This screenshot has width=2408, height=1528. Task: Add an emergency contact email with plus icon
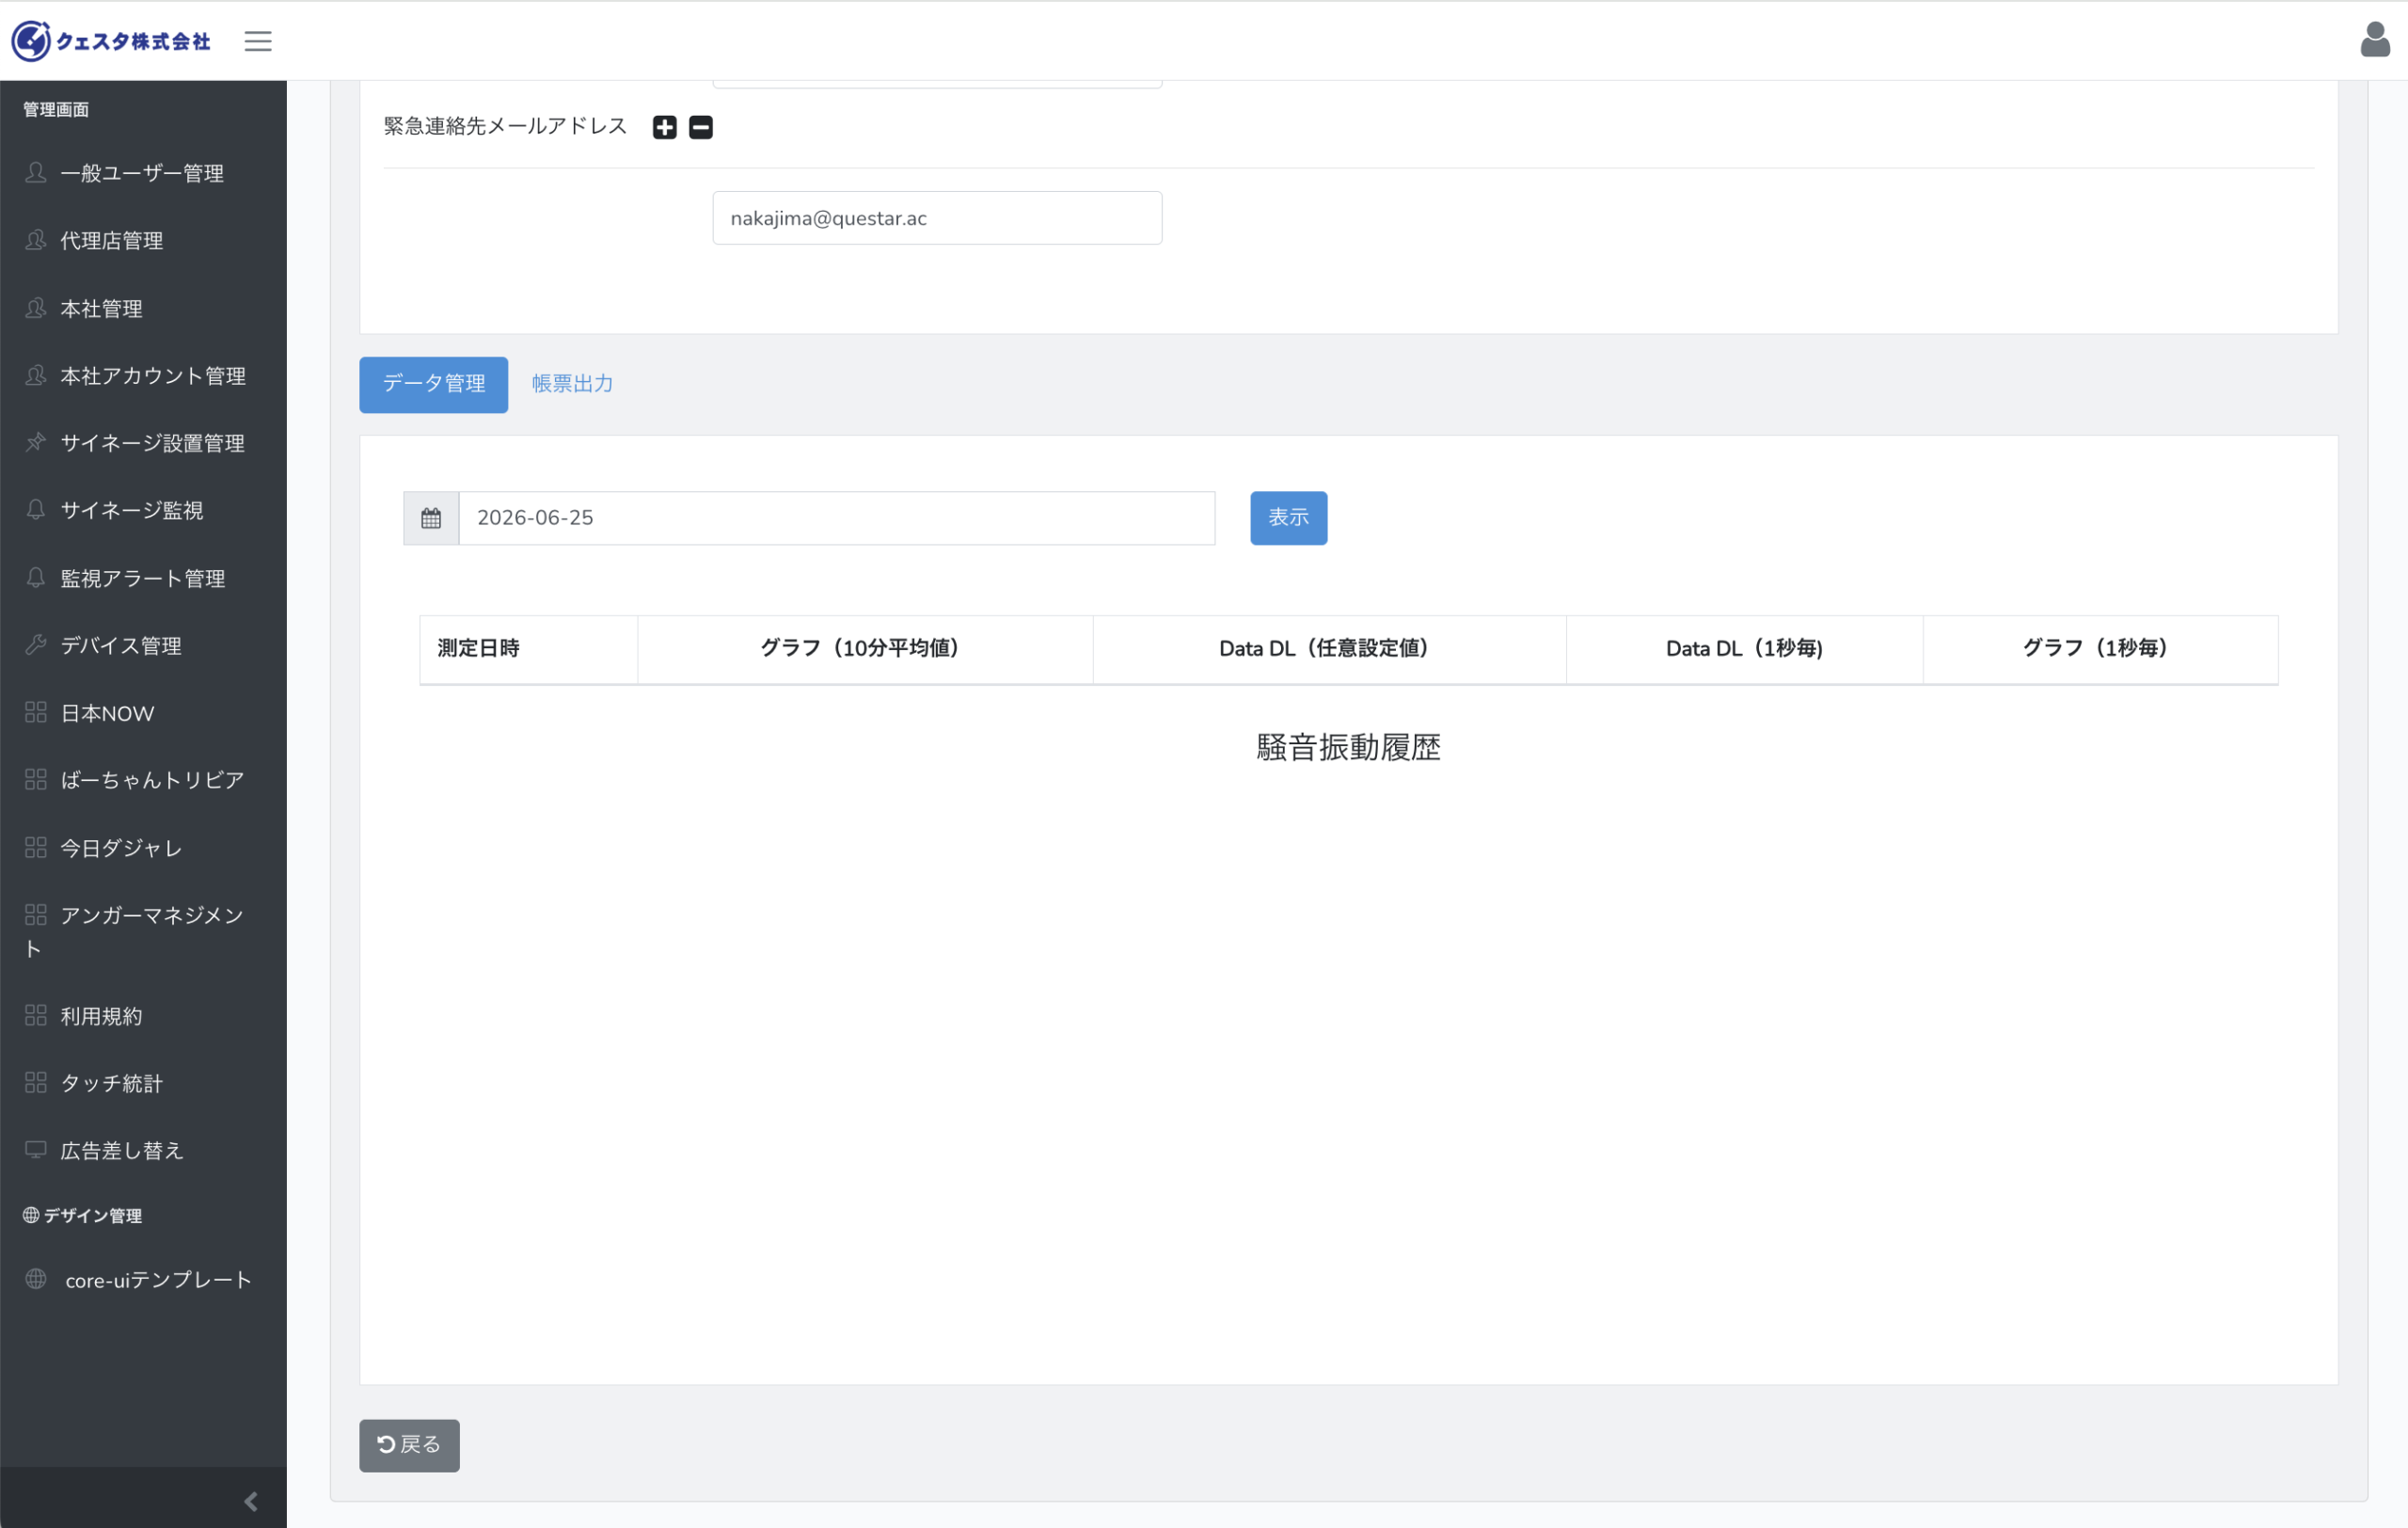(x=665, y=127)
